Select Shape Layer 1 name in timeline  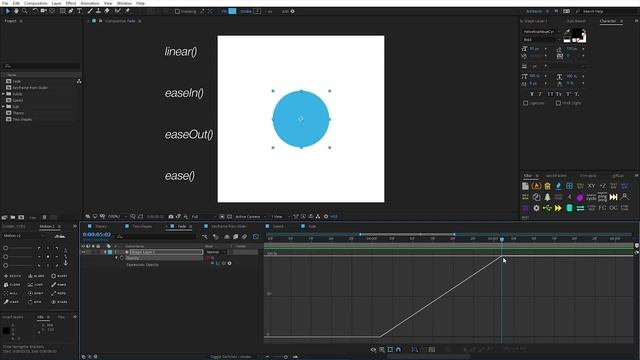coord(166,252)
